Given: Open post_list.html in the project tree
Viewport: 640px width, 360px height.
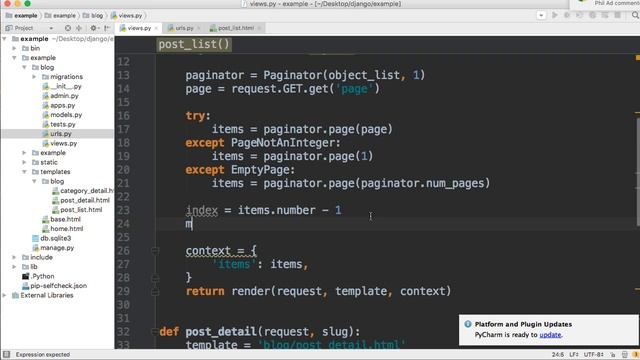Looking at the screenshot, I should pyautogui.click(x=77, y=210).
